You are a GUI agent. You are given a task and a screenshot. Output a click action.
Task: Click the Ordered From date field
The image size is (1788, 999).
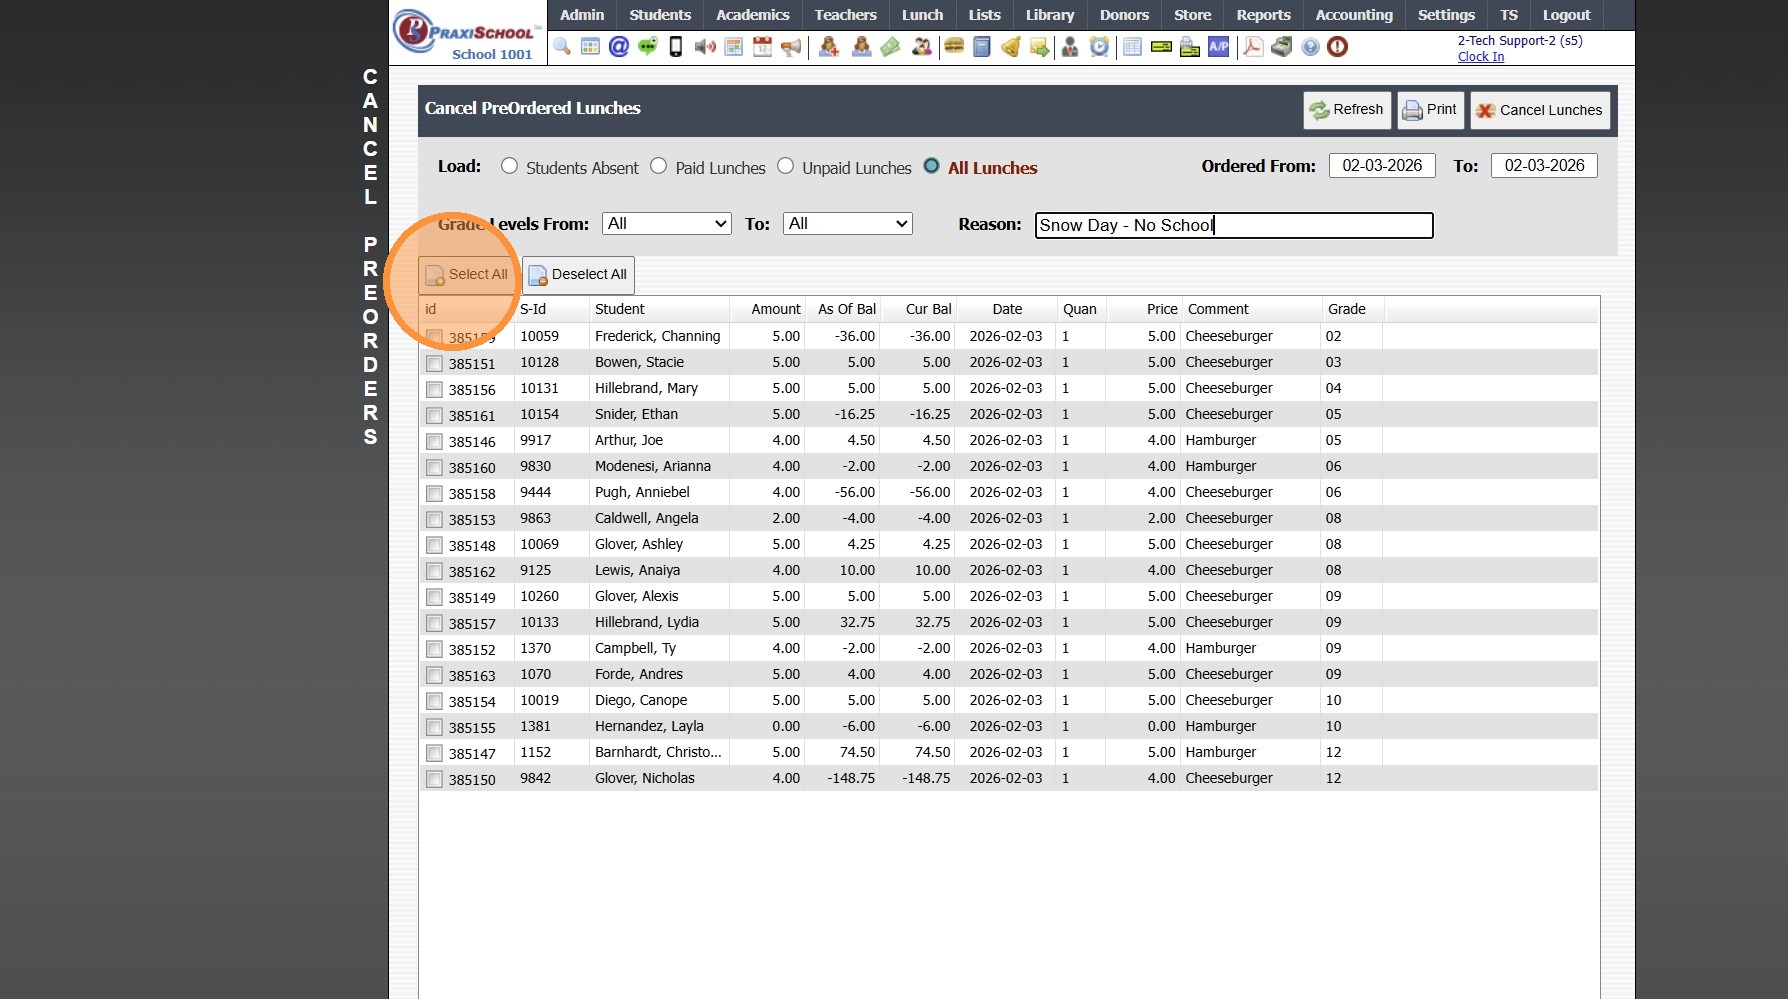(x=1381, y=166)
